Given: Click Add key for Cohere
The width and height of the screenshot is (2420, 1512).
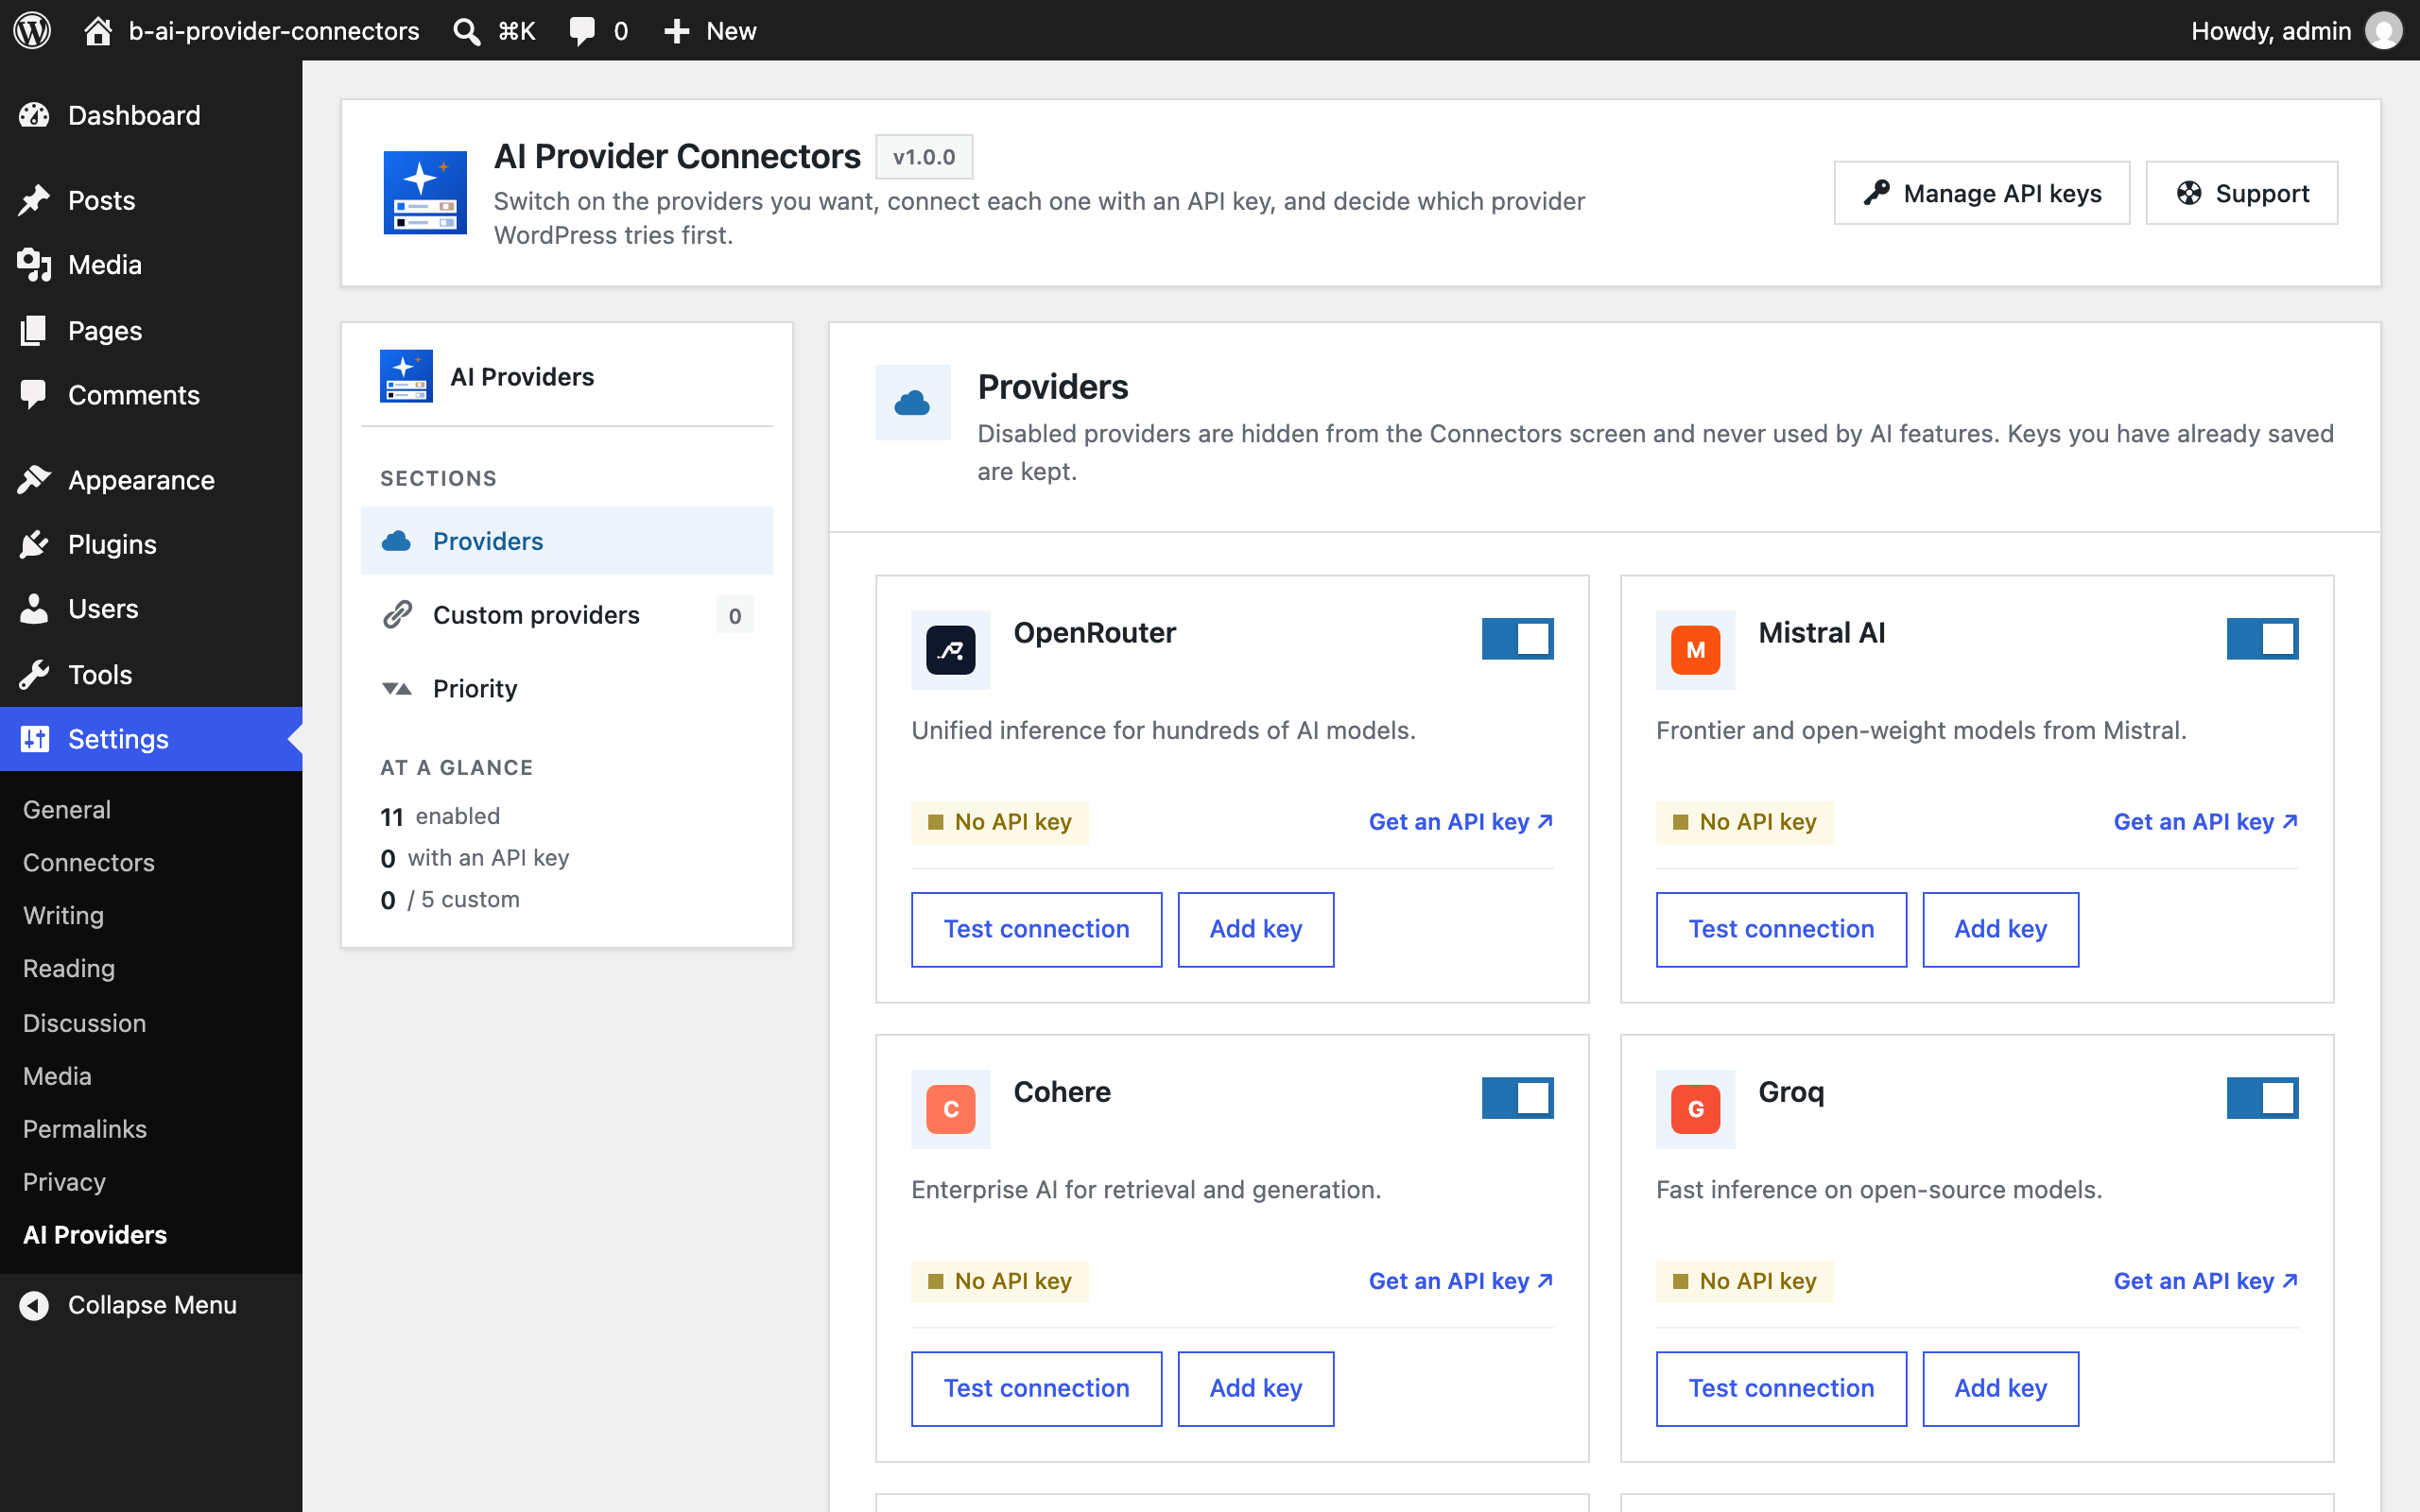Looking at the screenshot, I should tap(1255, 1388).
